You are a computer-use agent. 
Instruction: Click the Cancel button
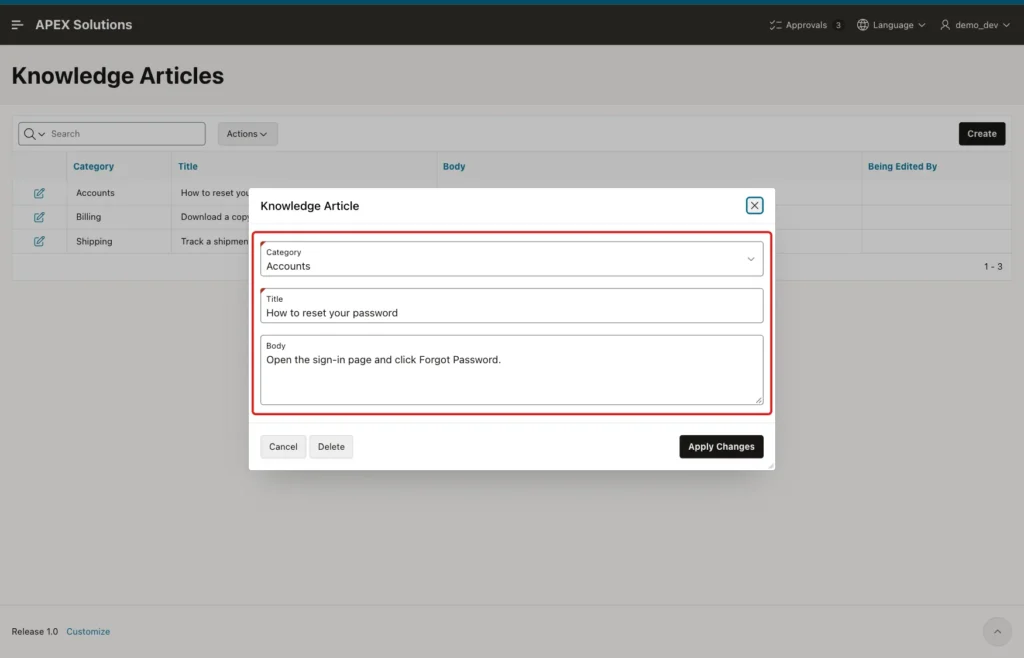point(283,446)
